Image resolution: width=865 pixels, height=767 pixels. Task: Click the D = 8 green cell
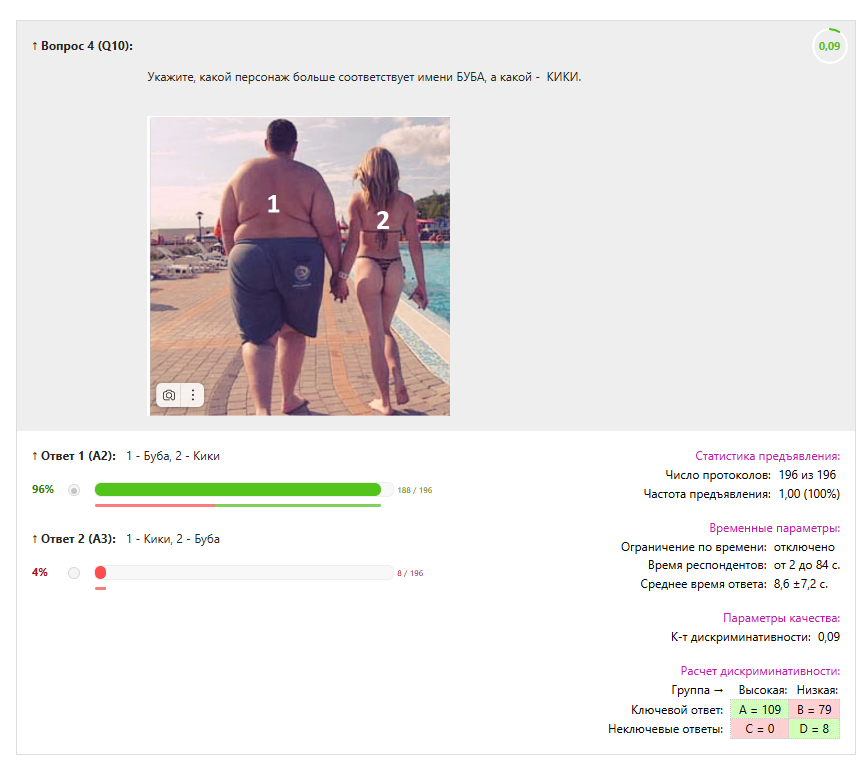[814, 729]
